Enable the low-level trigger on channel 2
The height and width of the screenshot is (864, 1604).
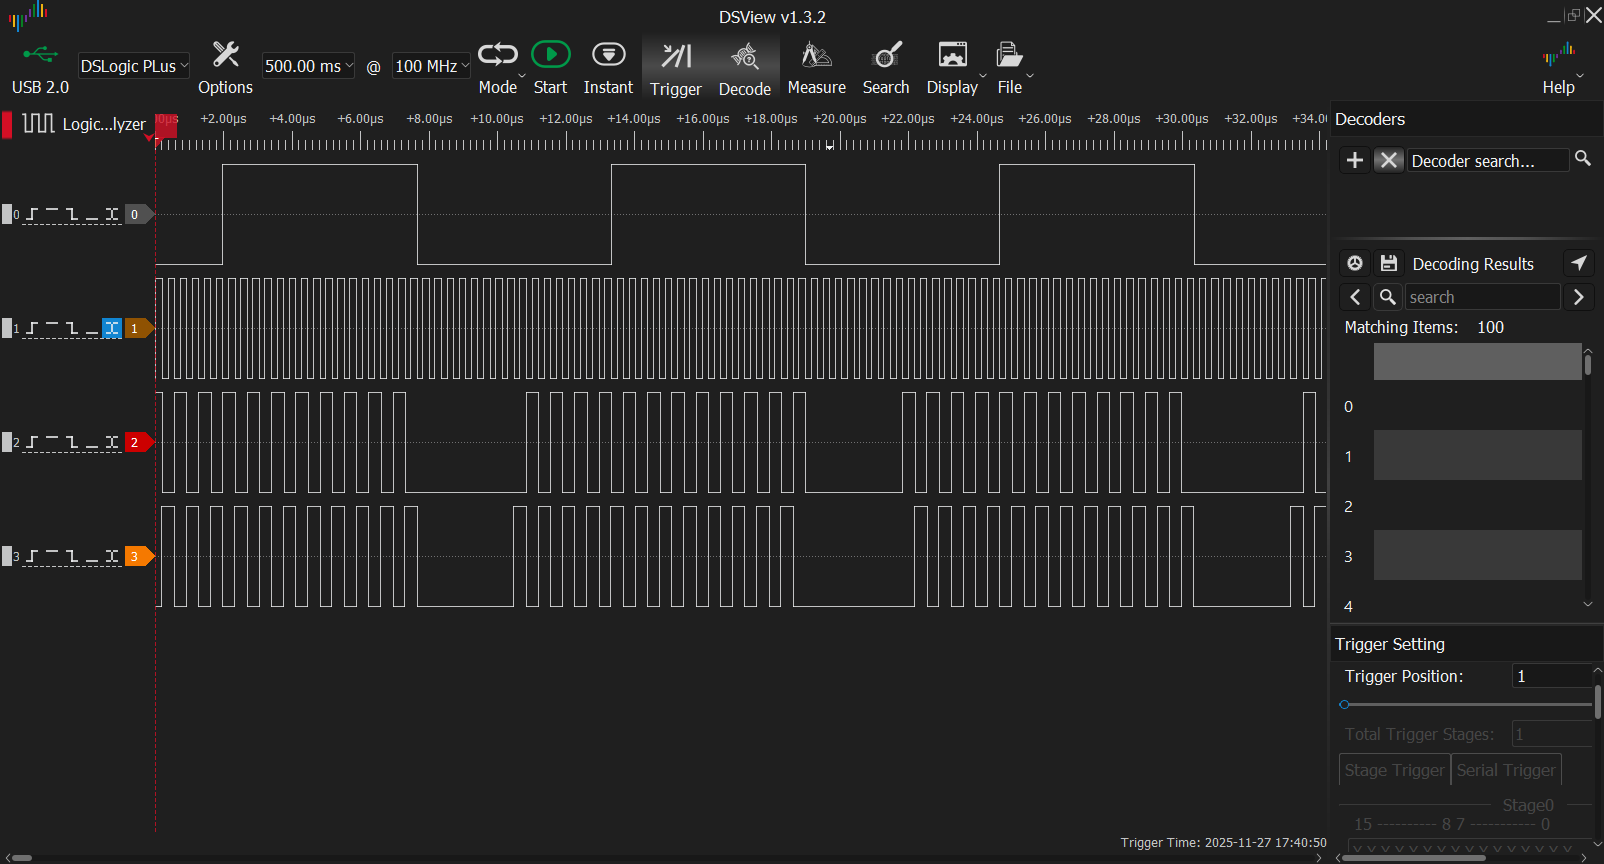tap(92, 442)
